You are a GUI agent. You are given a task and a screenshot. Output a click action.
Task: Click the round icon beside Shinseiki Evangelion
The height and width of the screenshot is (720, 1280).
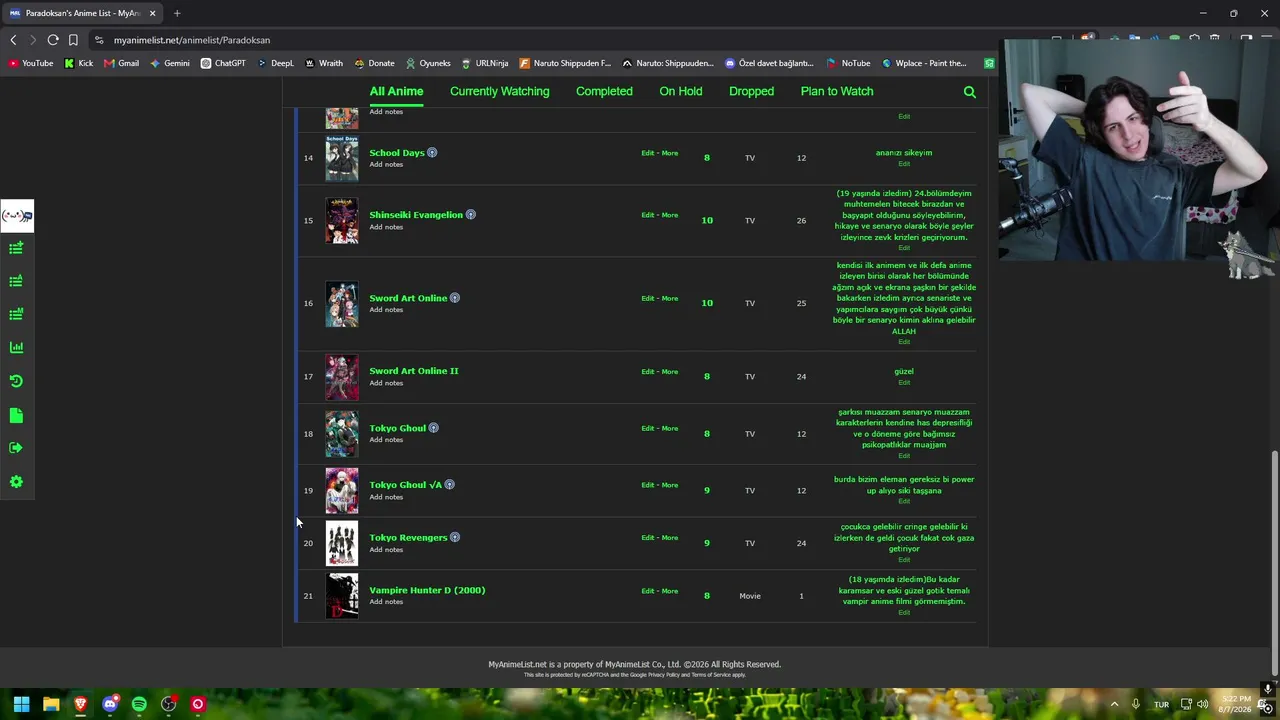(470, 215)
